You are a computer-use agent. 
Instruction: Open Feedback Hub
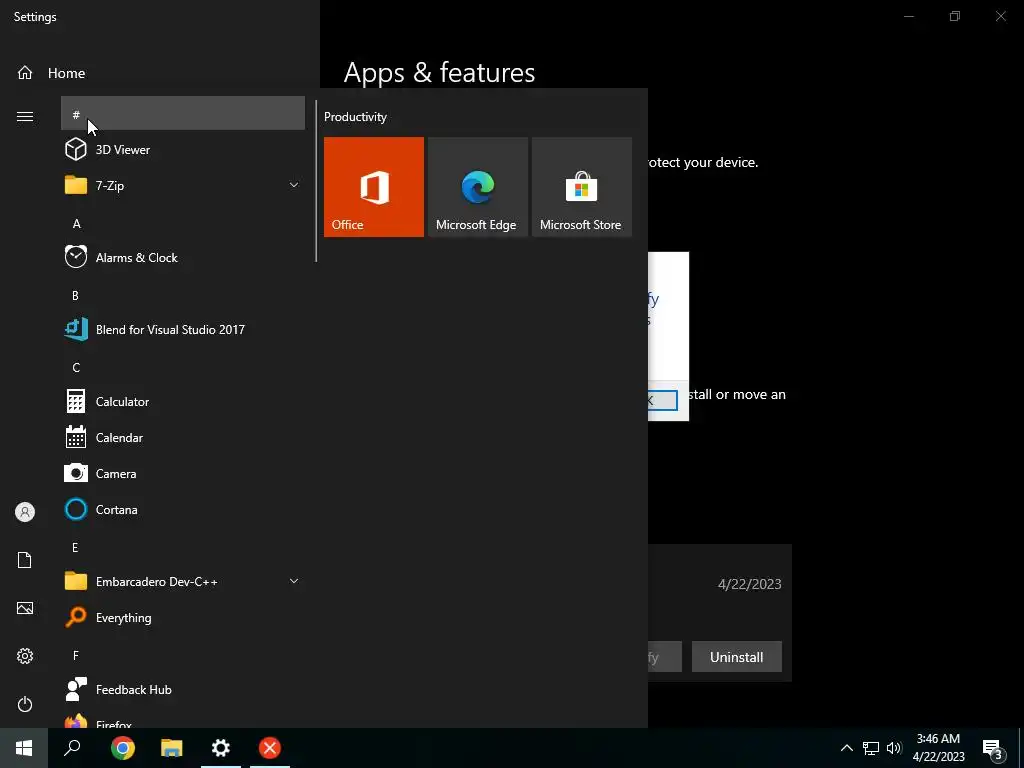click(x=183, y=690)
